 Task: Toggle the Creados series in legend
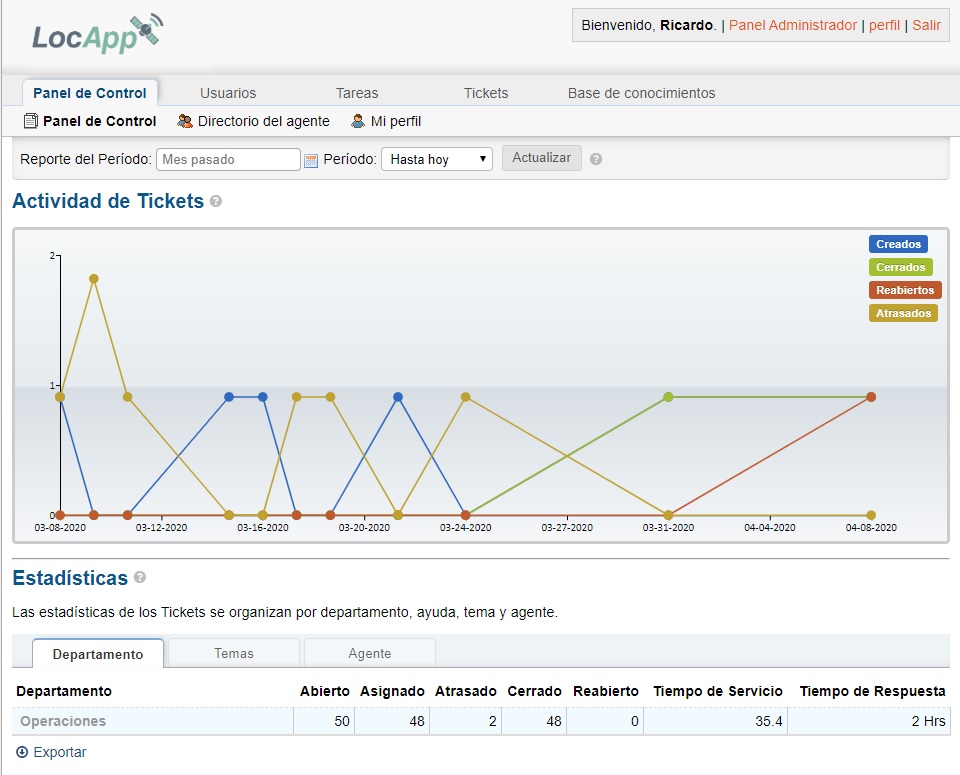[x=898, y=244]
